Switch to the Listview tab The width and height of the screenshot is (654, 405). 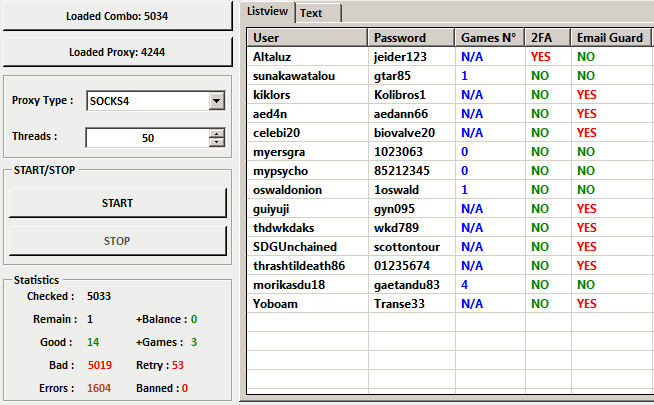[269, 12]
